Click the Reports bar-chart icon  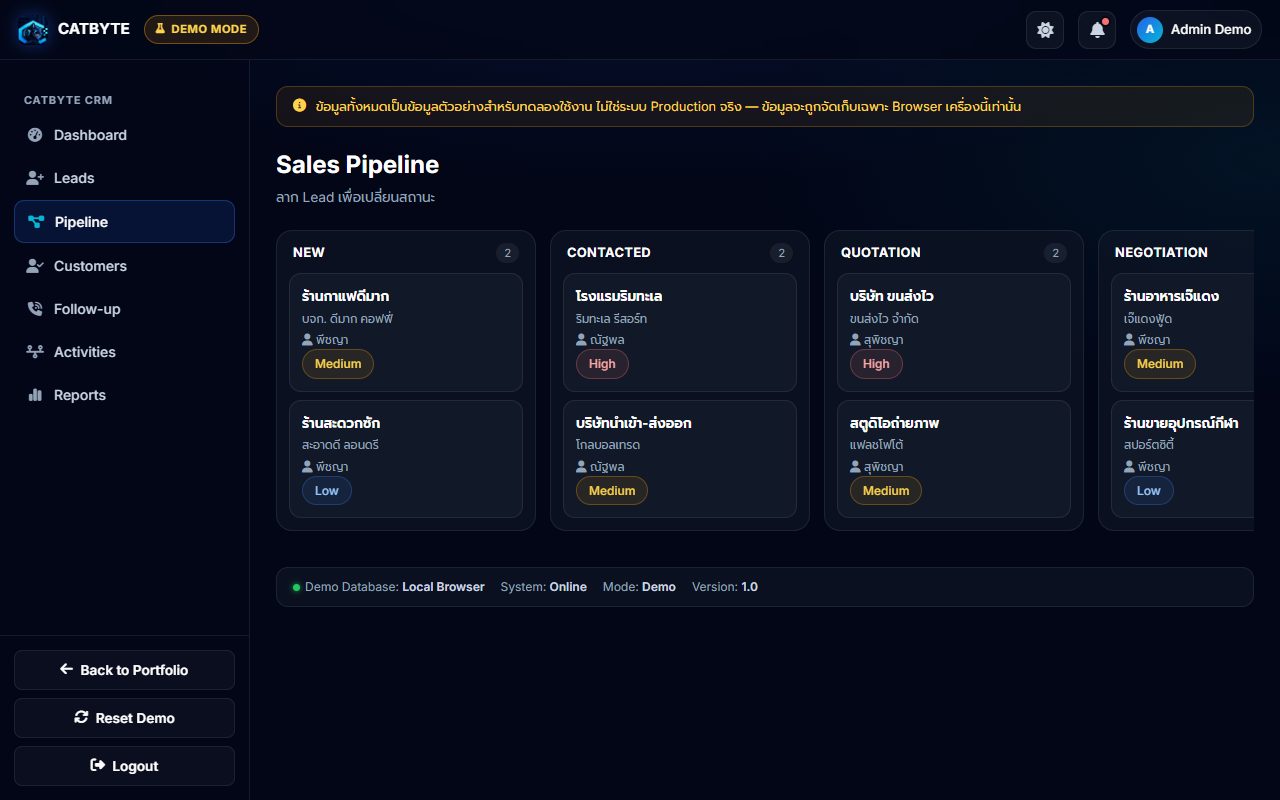click(x=35, y=395)
